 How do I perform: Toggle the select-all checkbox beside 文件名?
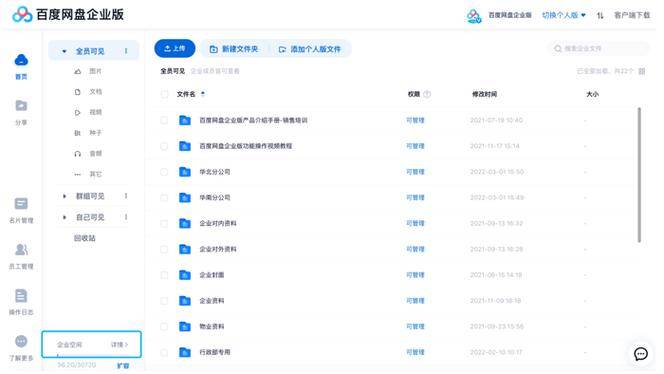164,94
